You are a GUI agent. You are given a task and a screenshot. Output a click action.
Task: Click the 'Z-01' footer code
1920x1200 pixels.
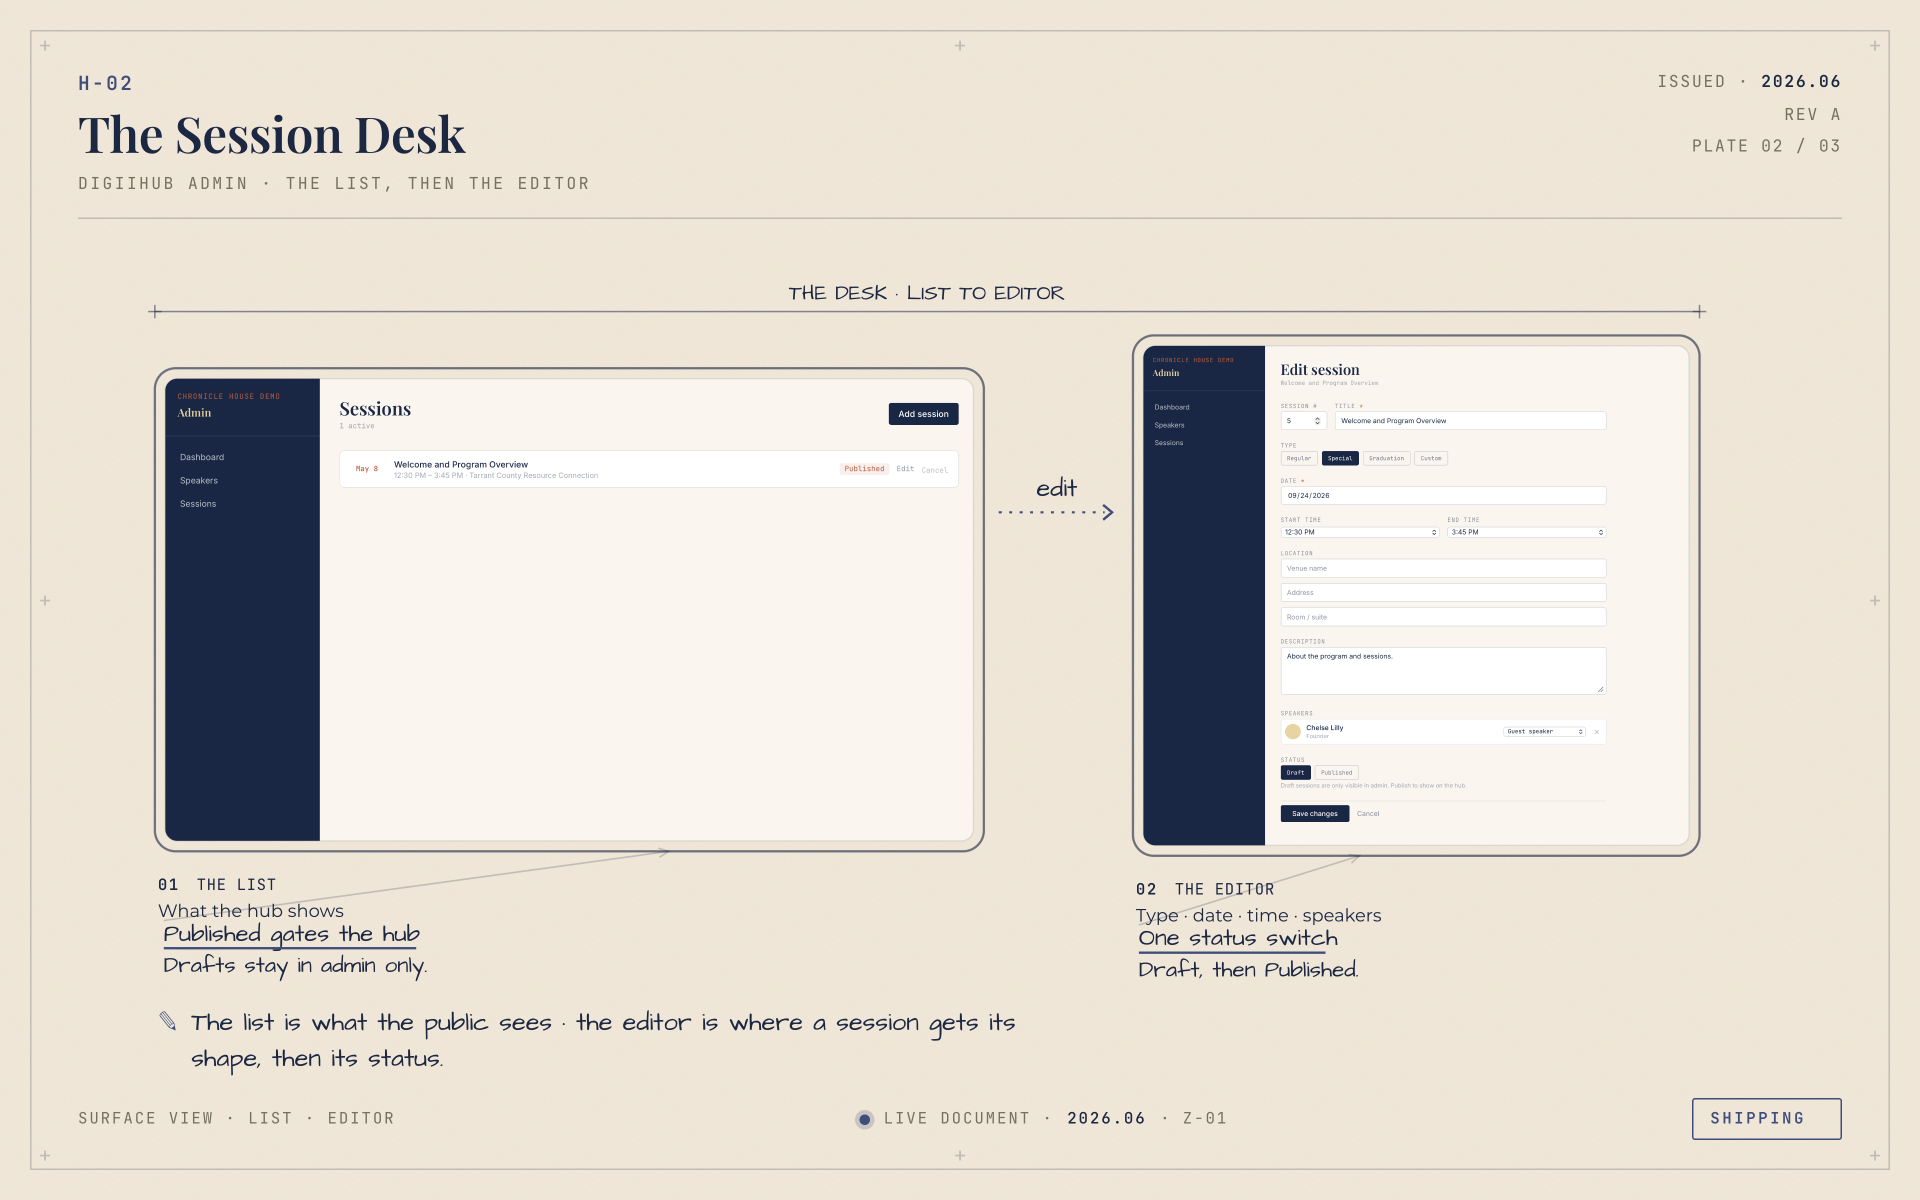pos(1204,1119)
